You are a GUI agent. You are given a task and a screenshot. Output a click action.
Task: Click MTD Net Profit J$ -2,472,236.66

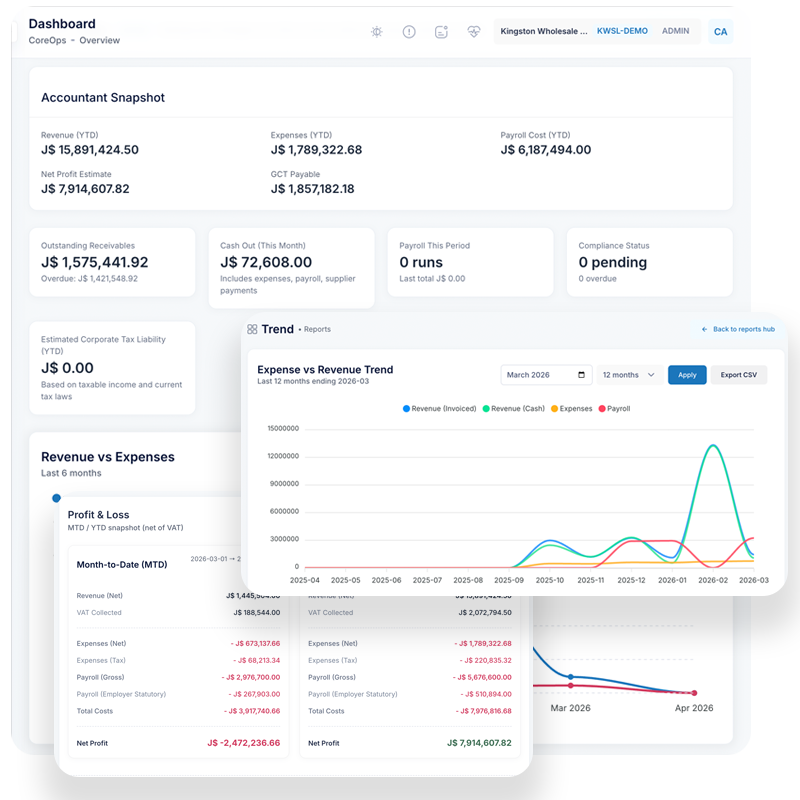point(243,743)
